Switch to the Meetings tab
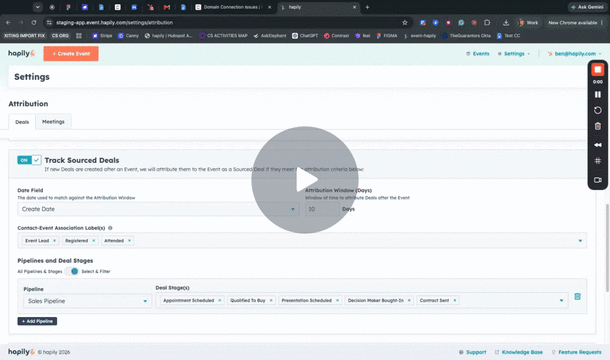This screenshot has width=610, height=360. point(53,121)
